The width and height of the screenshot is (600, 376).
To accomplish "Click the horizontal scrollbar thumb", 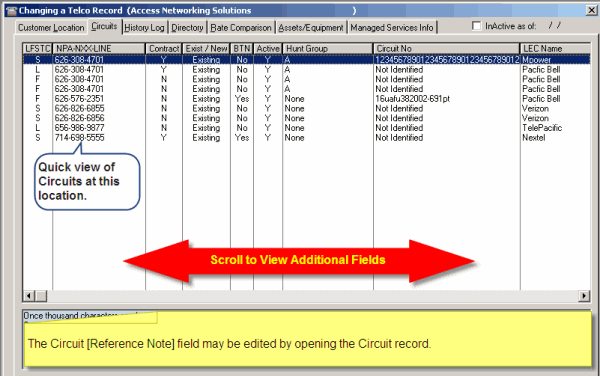I will click(x=41, y=296).
